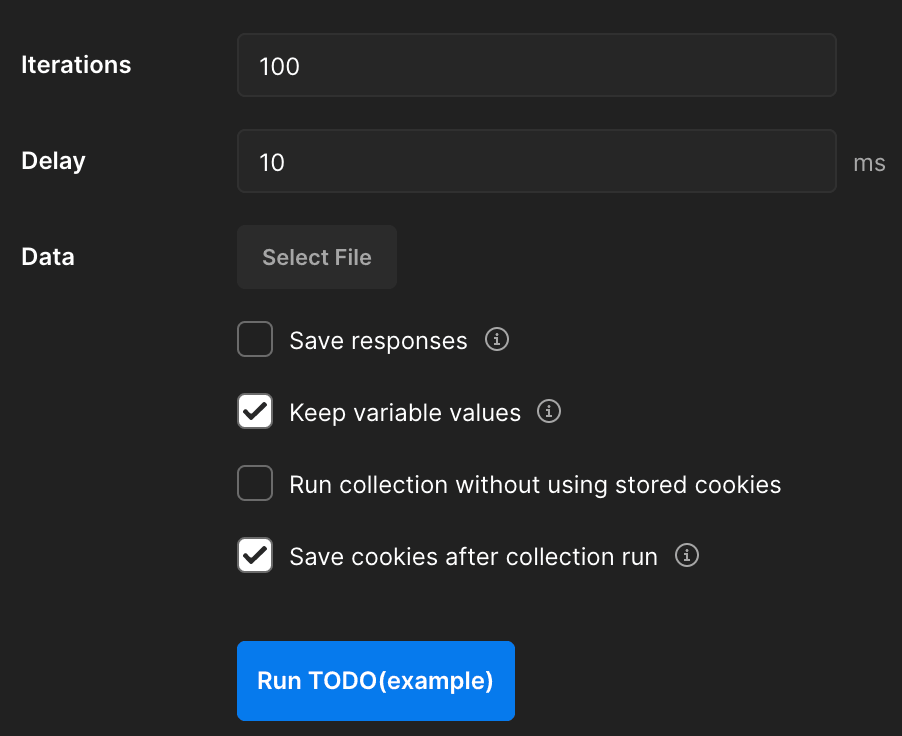Uncheck the Keep variable values checkbox
Image resolution: width=902 pixels, height=736 pixels.
click(255, 412)
